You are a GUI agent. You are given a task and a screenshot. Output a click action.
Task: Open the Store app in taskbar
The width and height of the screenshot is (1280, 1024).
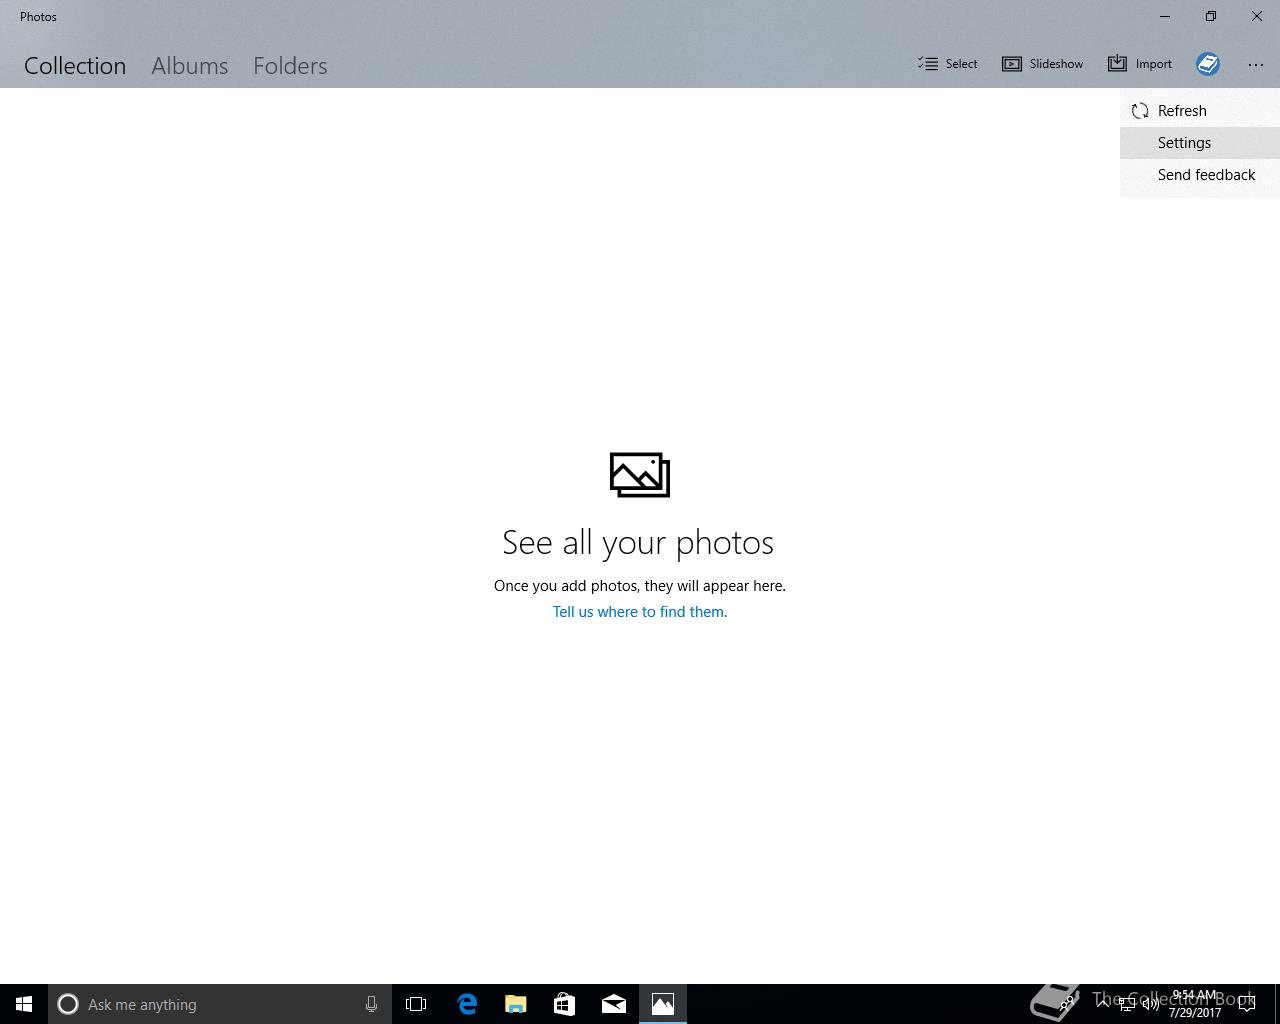[565, 1004]
